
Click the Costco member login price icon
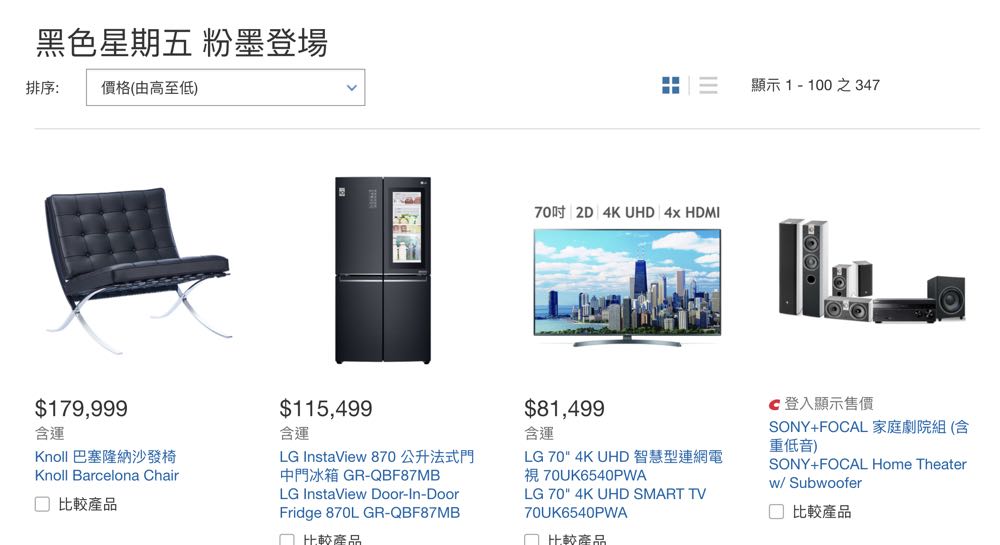pyautogui.click(x=774, y=404)
